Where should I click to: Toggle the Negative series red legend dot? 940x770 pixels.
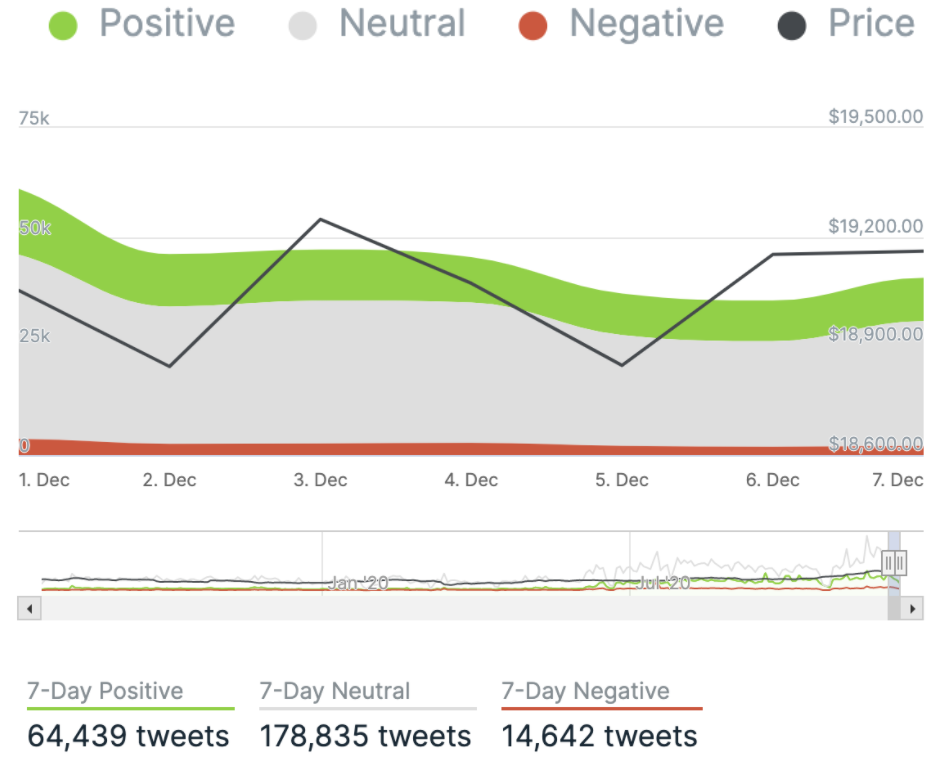point(533,25)
